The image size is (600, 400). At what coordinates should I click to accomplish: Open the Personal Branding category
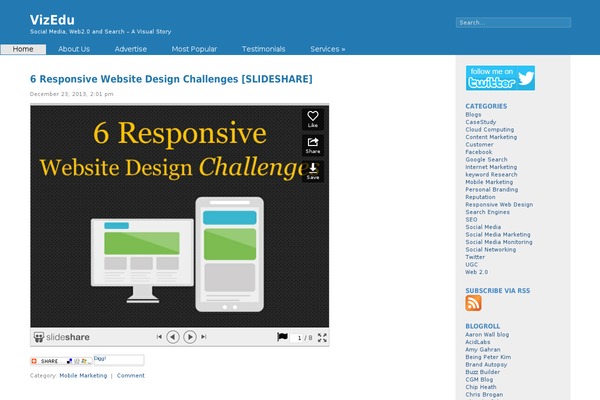tap(491, 189)
